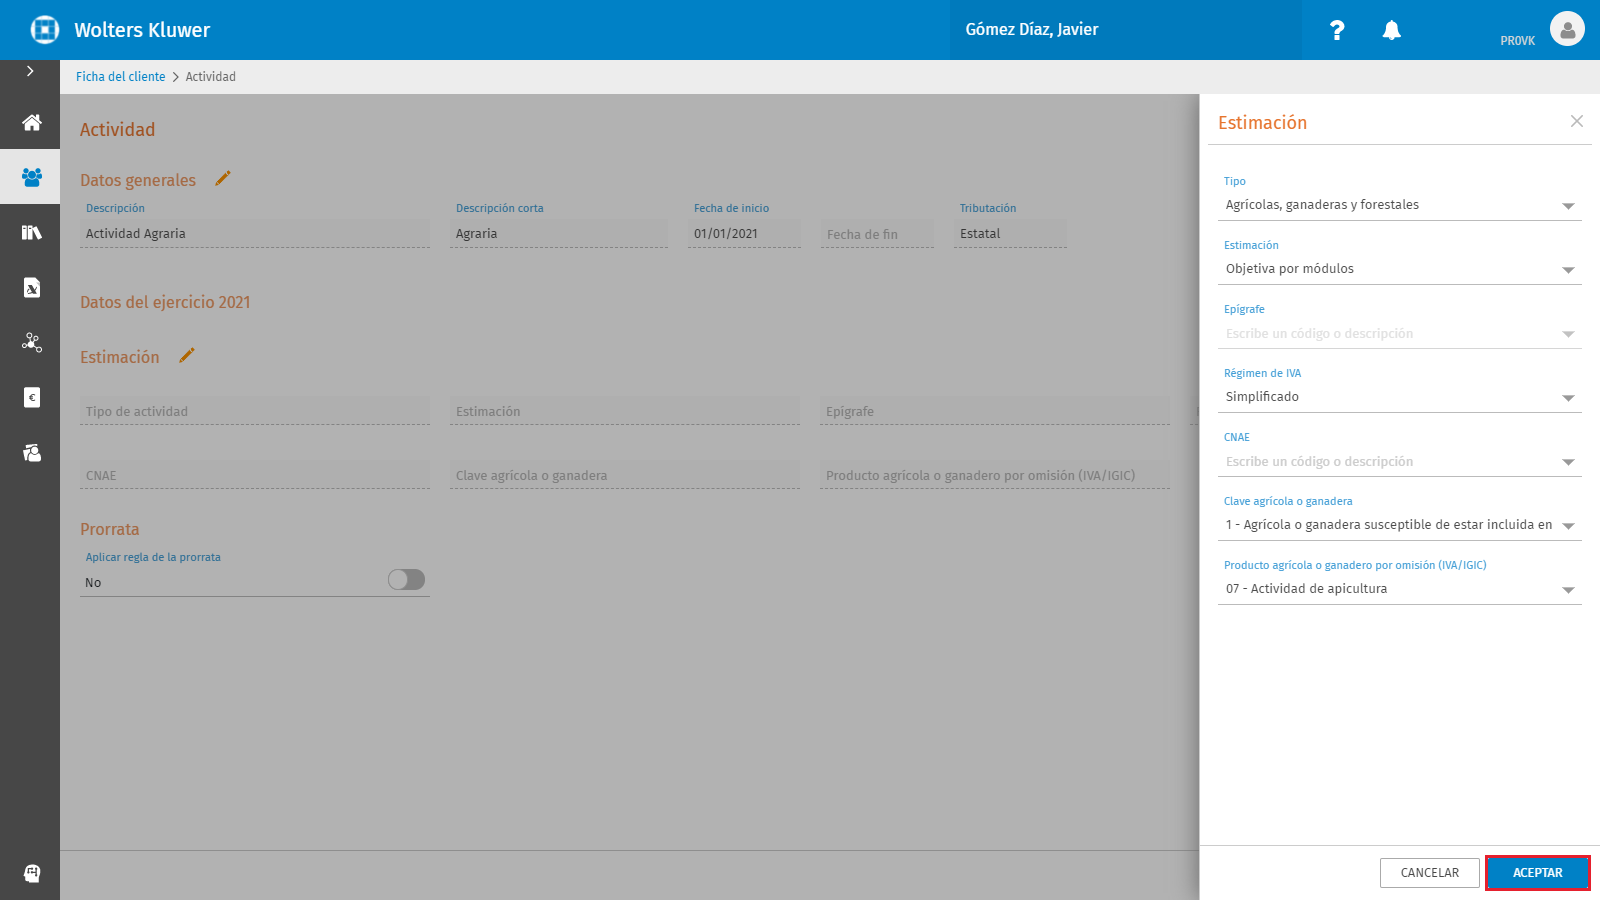Open the network nodes icon in sidebar

click(31, 342)
